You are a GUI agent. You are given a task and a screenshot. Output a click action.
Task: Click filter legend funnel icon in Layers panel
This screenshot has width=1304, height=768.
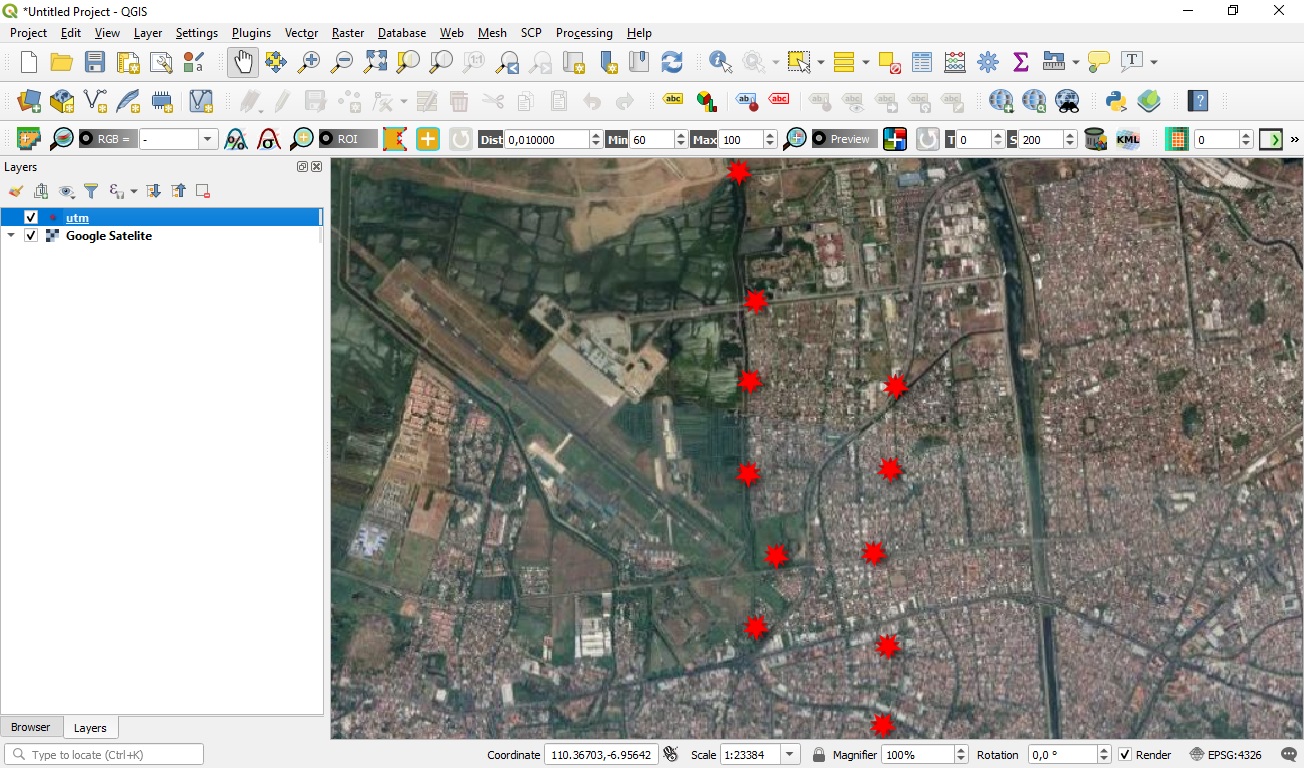(91, 191)
